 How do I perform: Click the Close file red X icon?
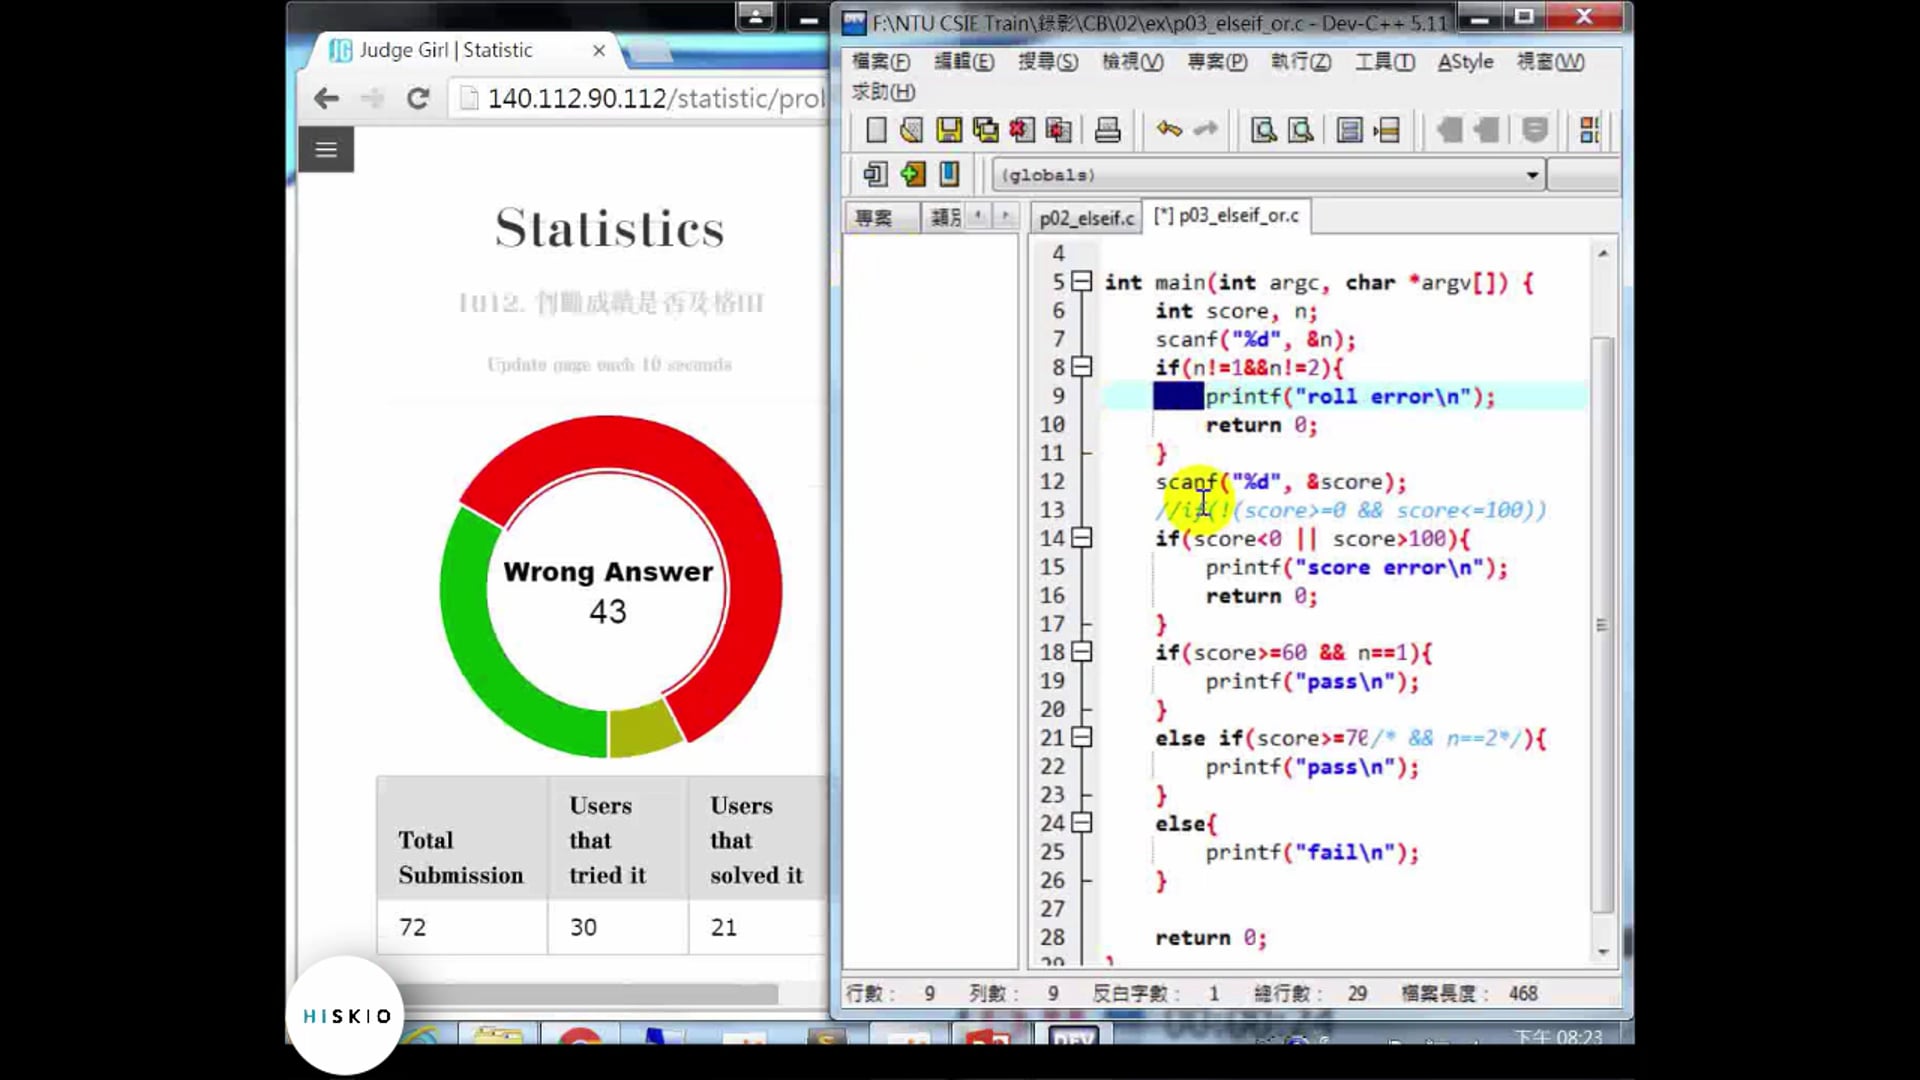(x=1021, y=130)
